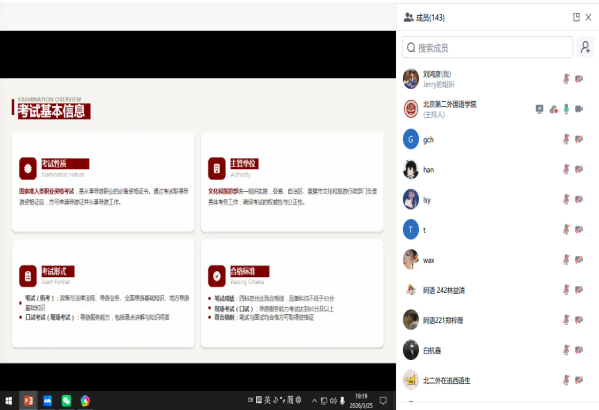Select member gch's blue G avatar
This screenshot has width=599, height=410.
(x=411, y=139)
